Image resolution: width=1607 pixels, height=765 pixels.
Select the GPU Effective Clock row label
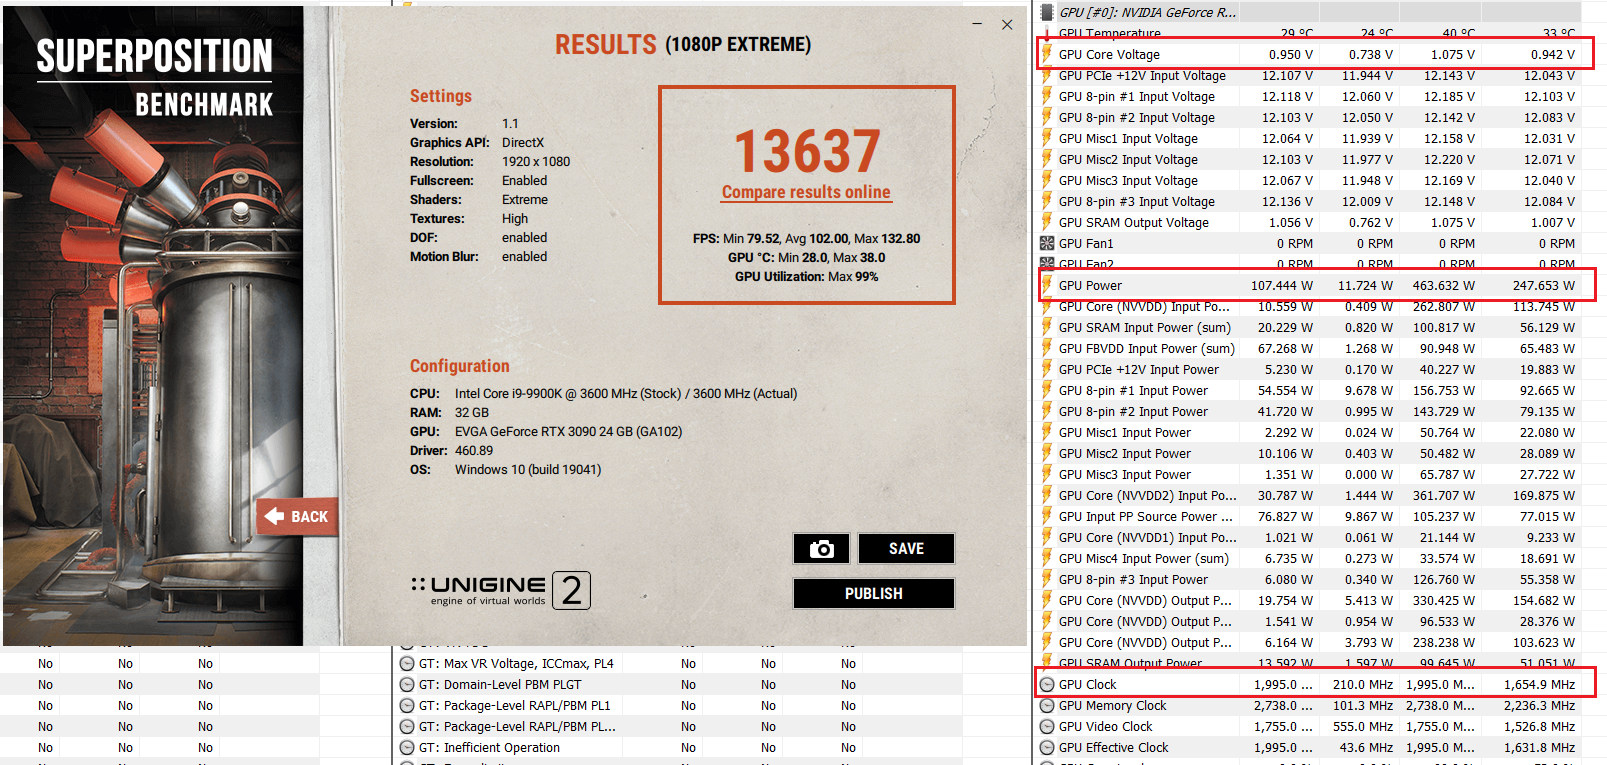coord(1113,747)
